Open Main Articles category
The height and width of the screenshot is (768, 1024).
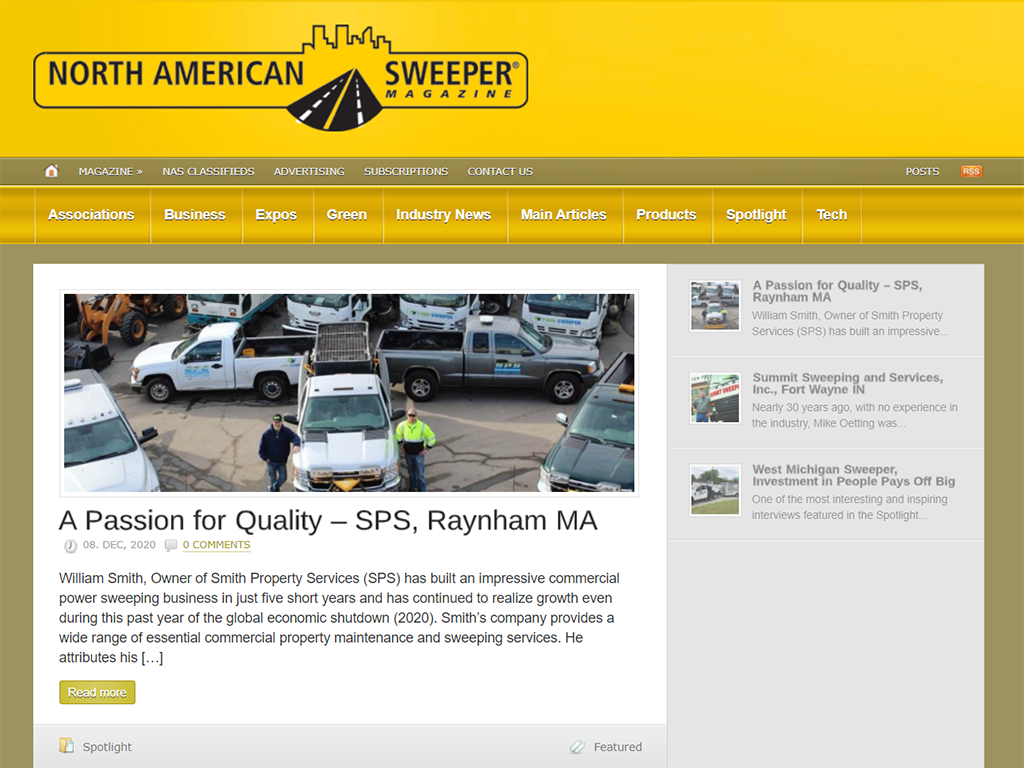point(564,215)
